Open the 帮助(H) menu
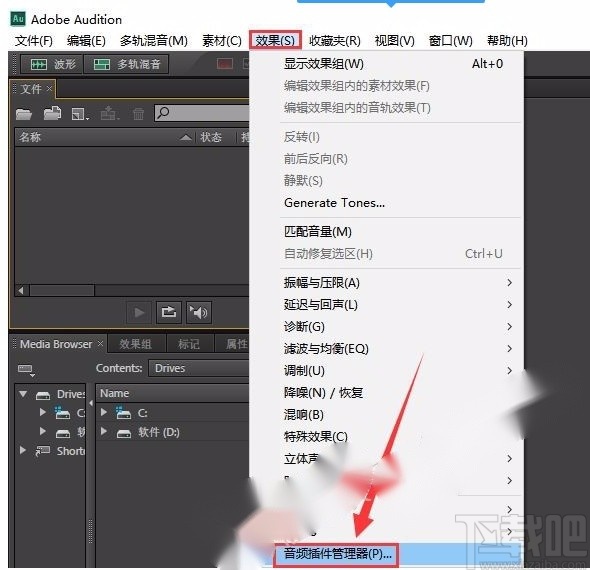Image resolution: width=590 pixels, height=570 pixels. [507, 40]
